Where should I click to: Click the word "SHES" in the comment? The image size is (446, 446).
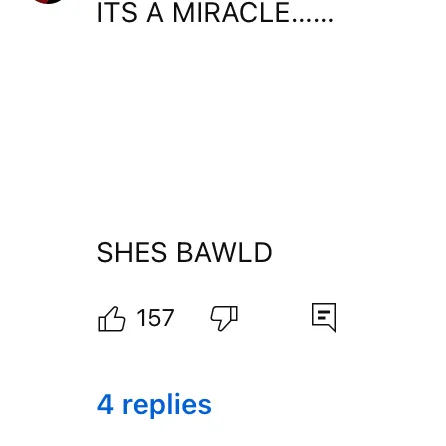pos(132,252)
